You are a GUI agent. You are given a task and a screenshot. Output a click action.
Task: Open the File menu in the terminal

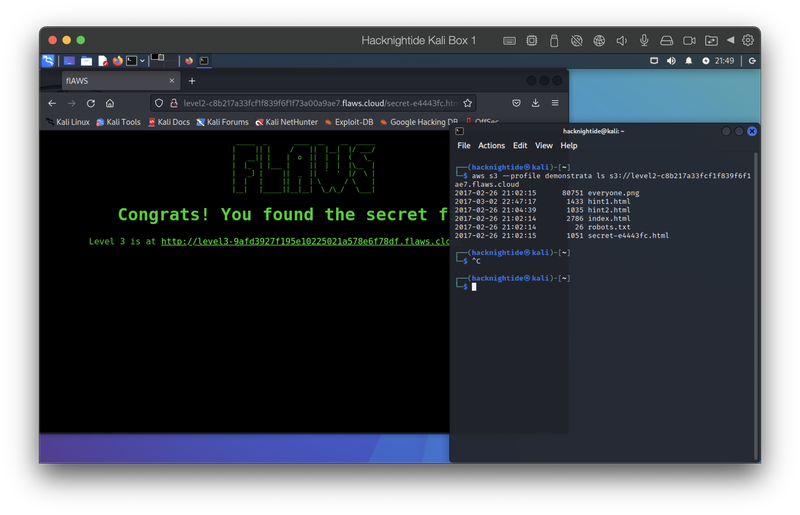(x=464, y=146)
